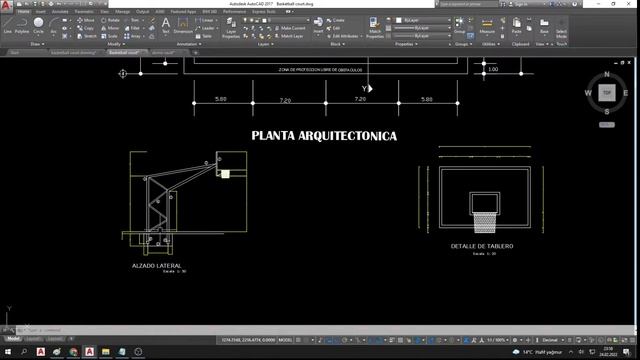Open Chrome from the taskbar

73,351
